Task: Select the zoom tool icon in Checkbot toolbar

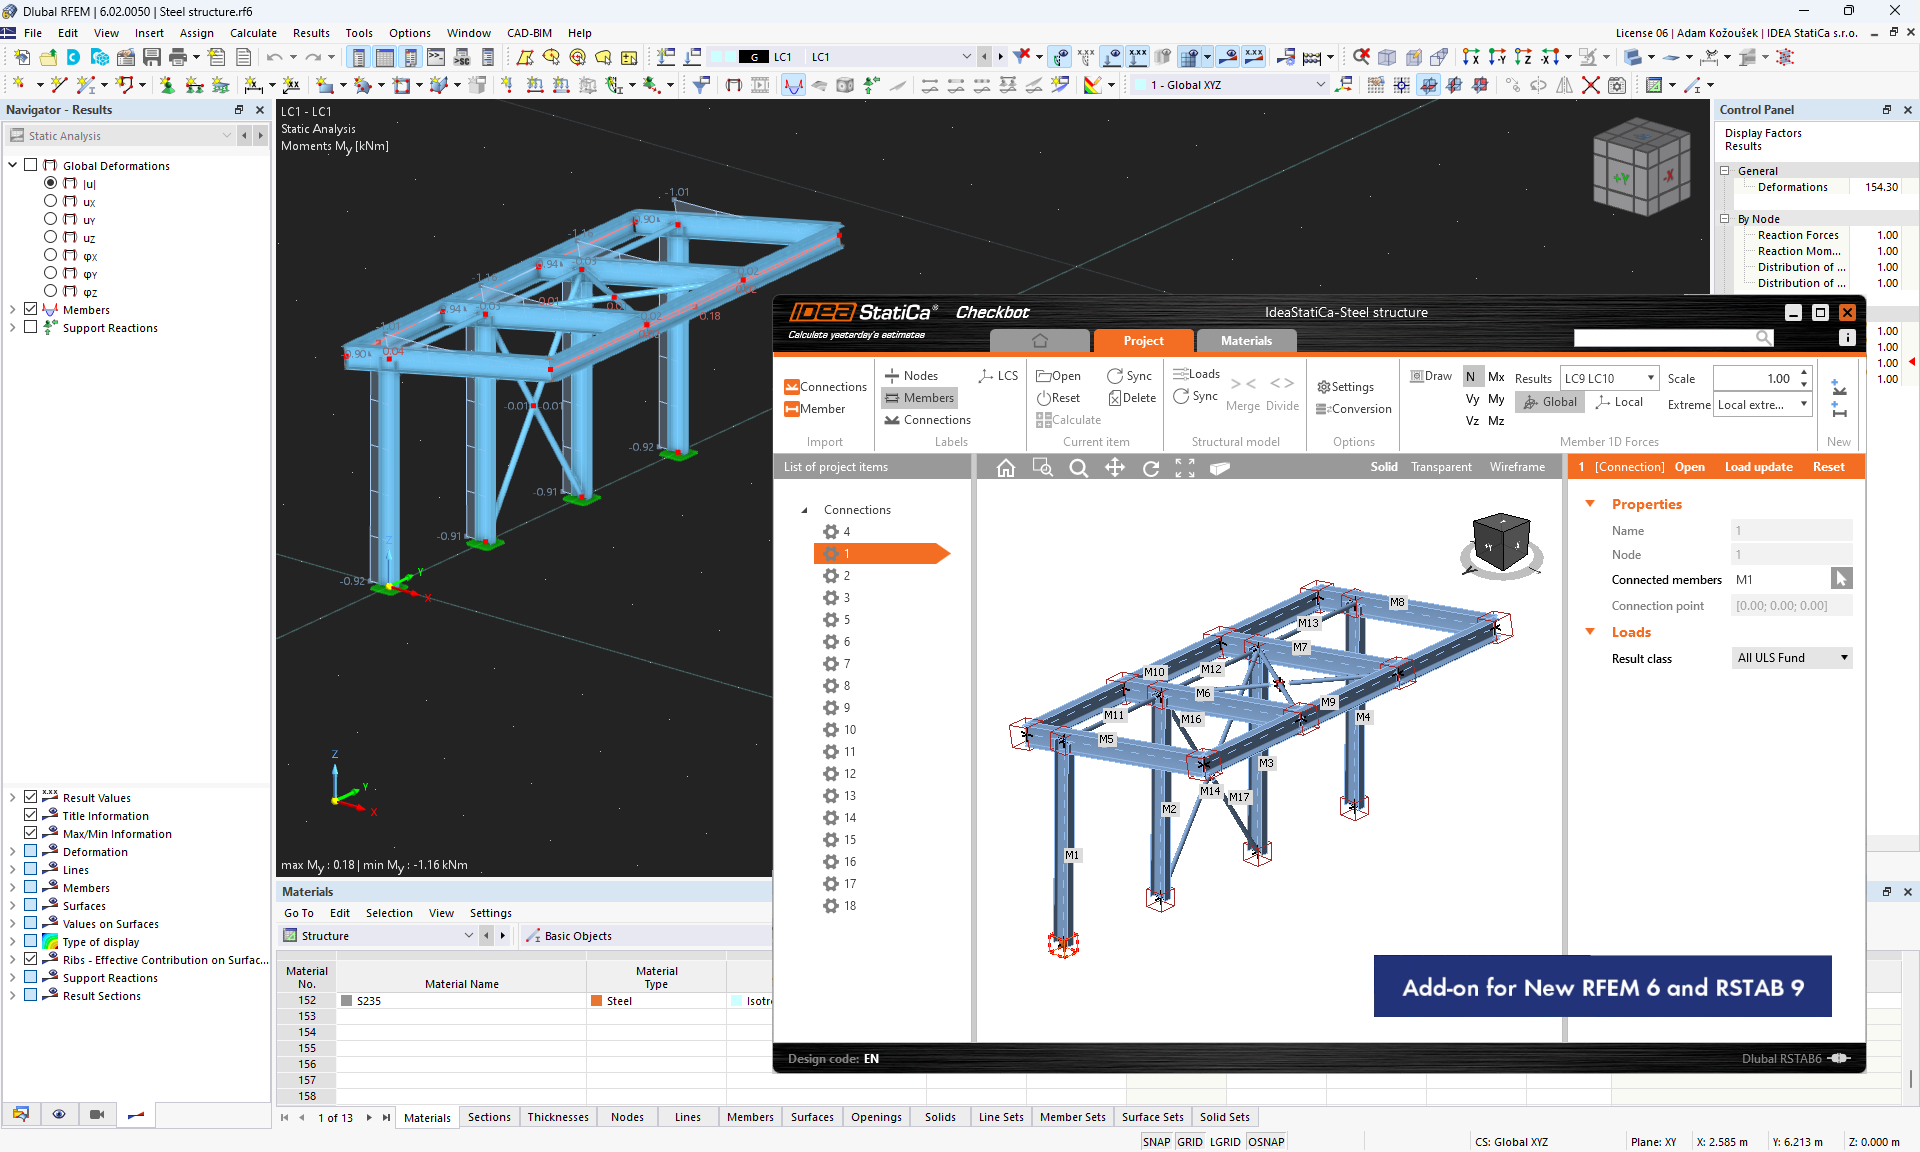Action: tap(1078, 466)
